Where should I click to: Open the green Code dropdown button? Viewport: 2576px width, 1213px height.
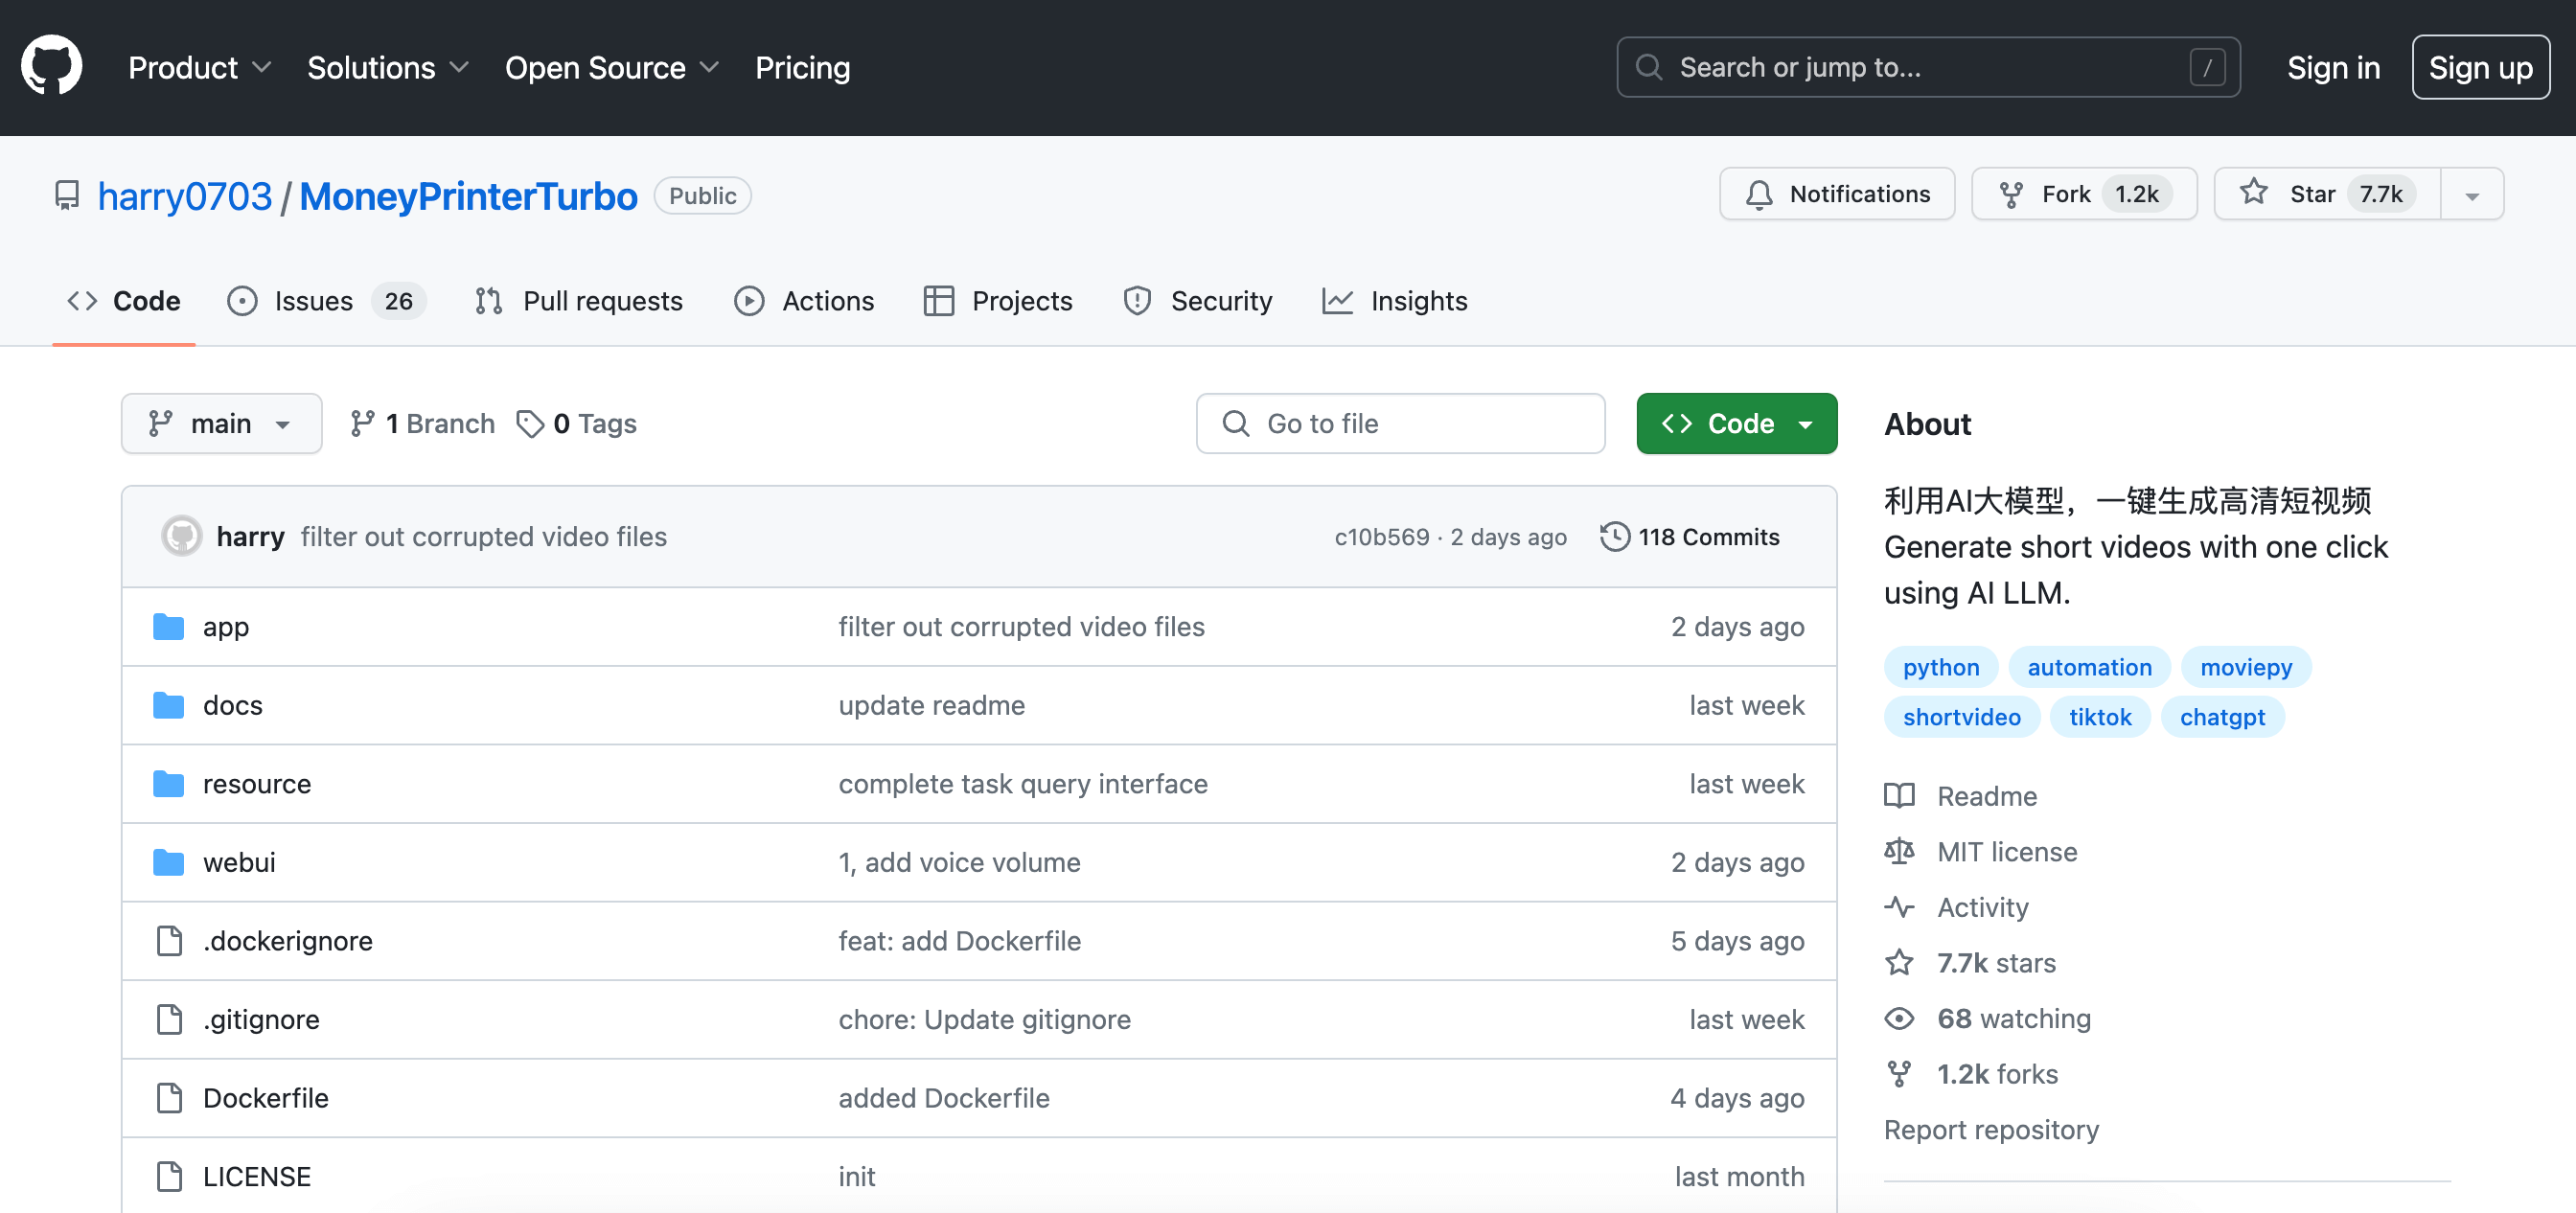[1737, 423]
